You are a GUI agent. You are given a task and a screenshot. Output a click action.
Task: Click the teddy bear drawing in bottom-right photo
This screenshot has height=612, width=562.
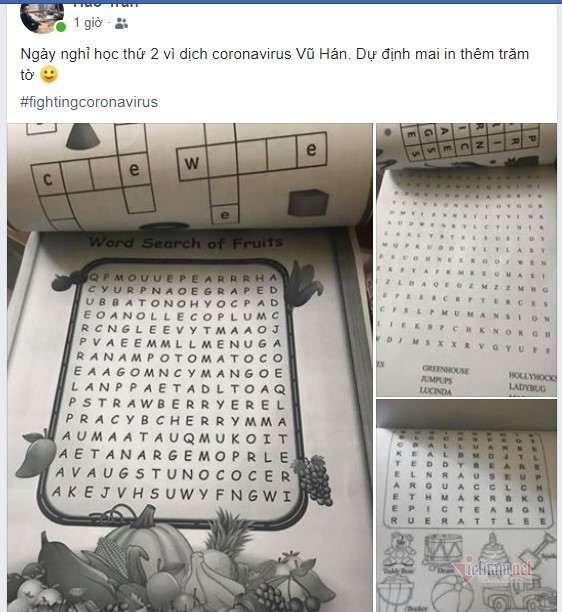pos(400,552)
